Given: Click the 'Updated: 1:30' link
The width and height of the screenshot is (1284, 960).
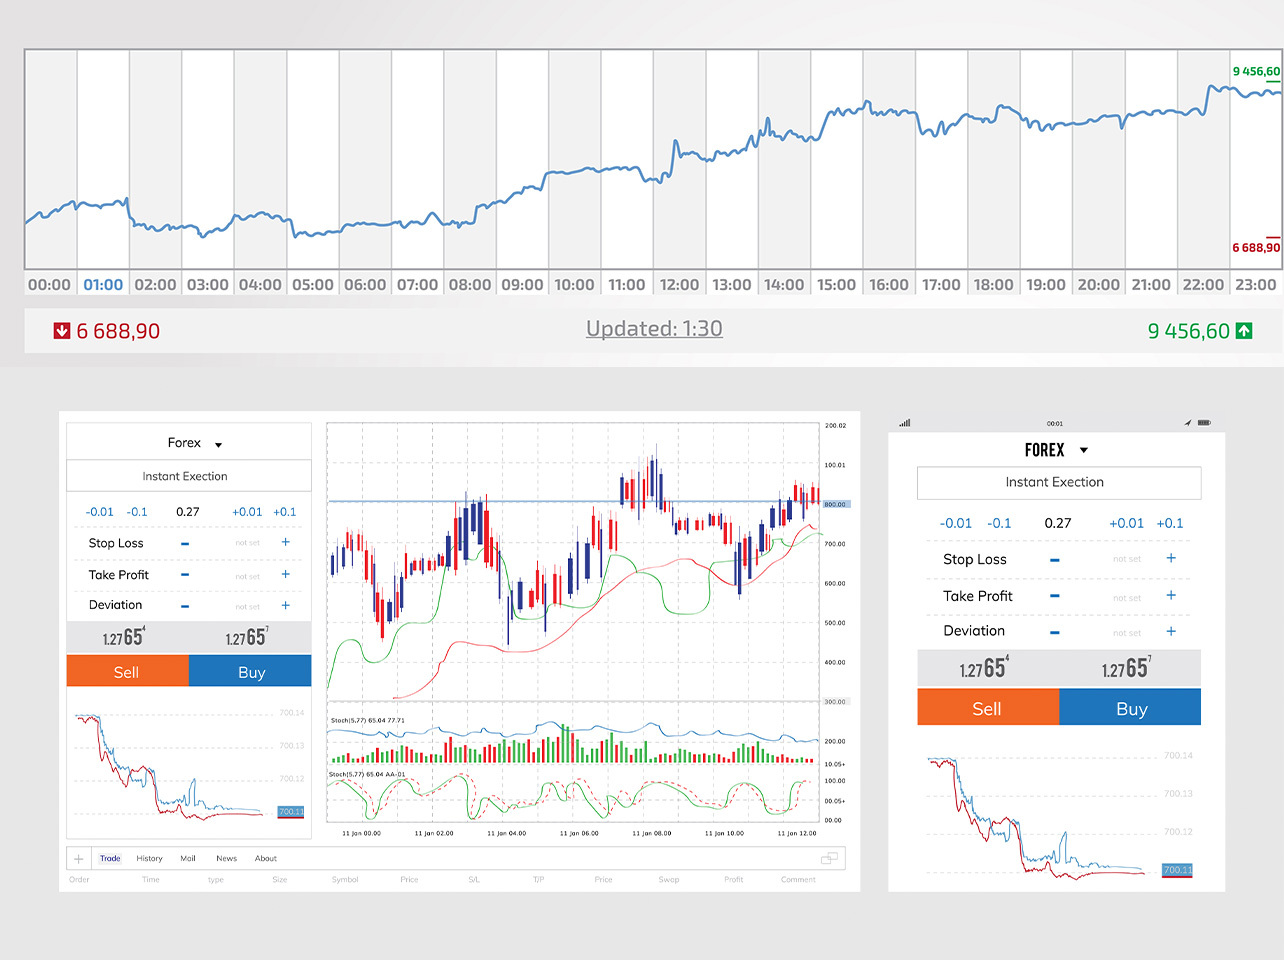Looking at the screenshot, I should pos(654,329).
